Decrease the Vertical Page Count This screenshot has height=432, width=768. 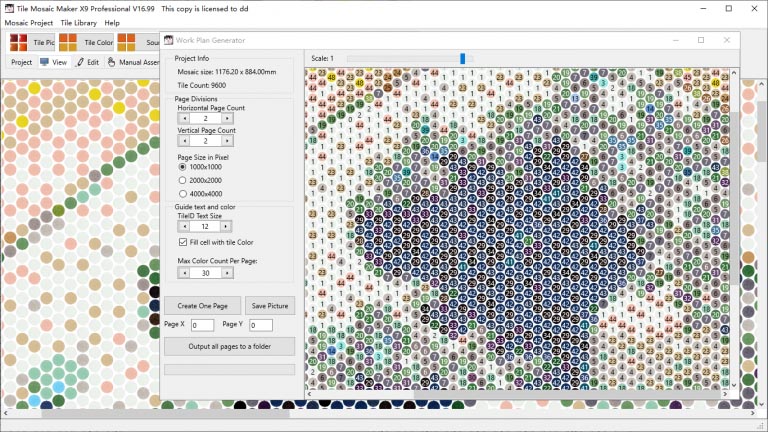(x=184, y=141)
